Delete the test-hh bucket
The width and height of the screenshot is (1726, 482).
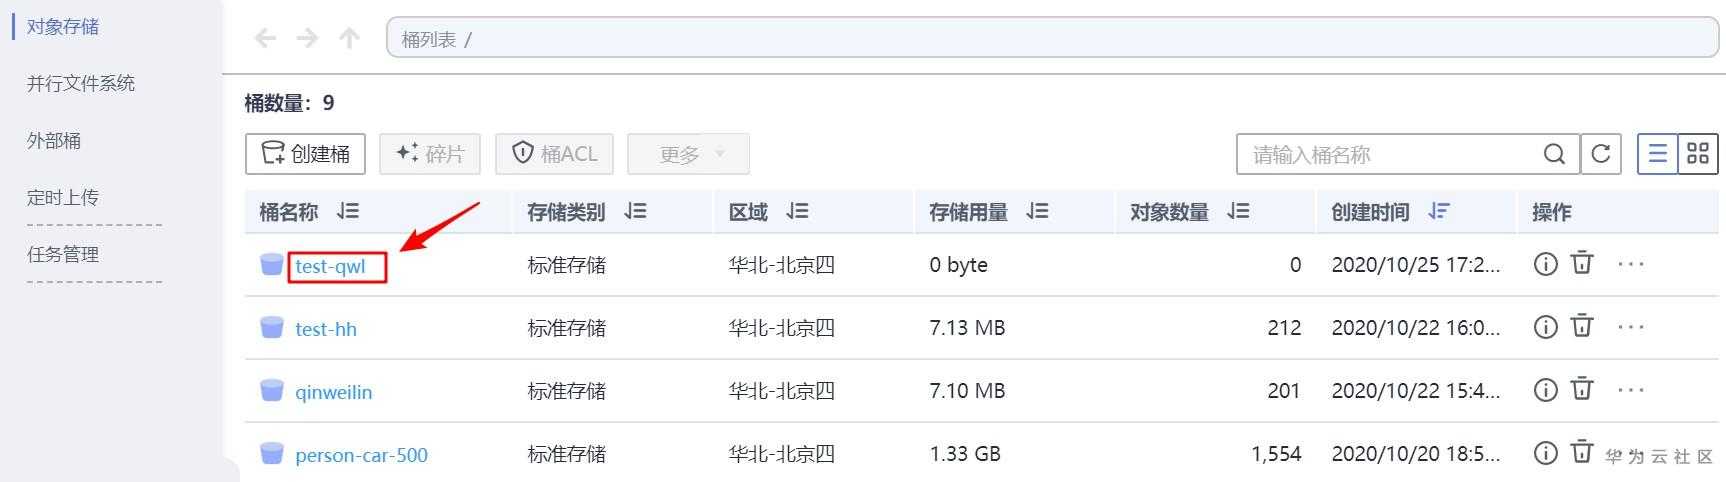[1581, 326]
